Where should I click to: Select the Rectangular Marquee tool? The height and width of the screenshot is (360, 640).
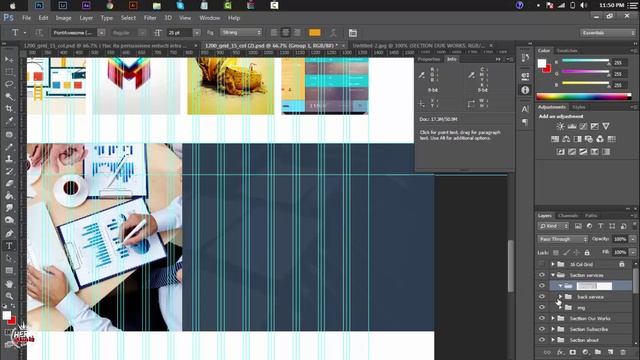click(9, 72)
